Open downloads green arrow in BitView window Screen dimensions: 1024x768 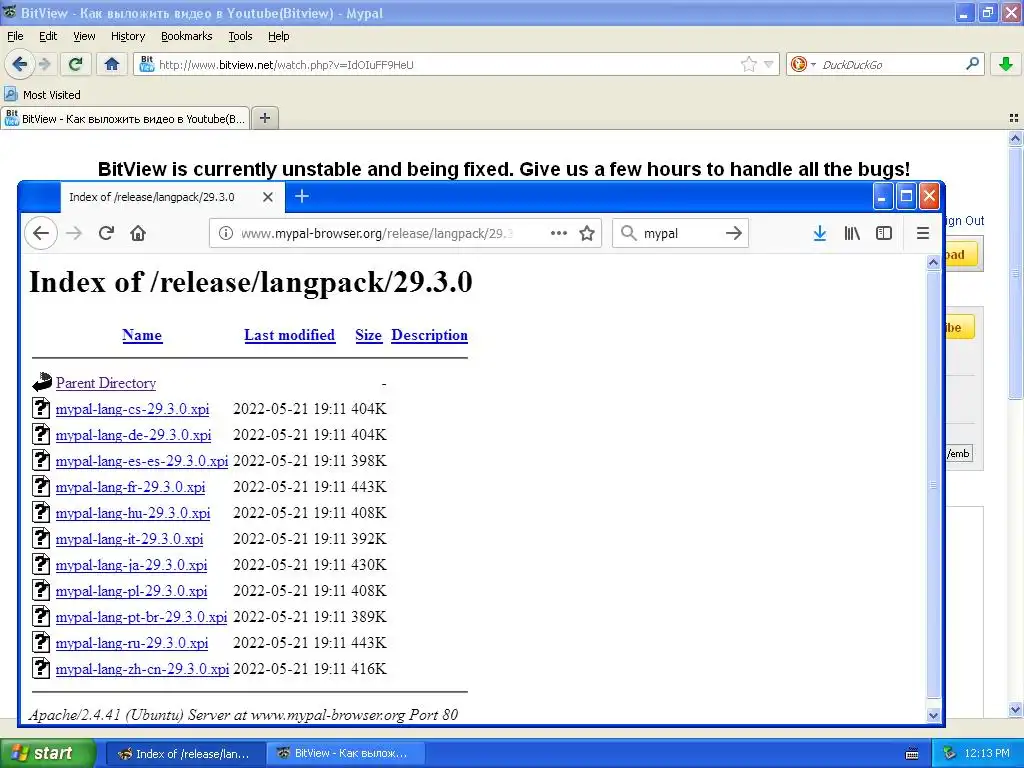pyautogui.click(x=1006, y=64)
